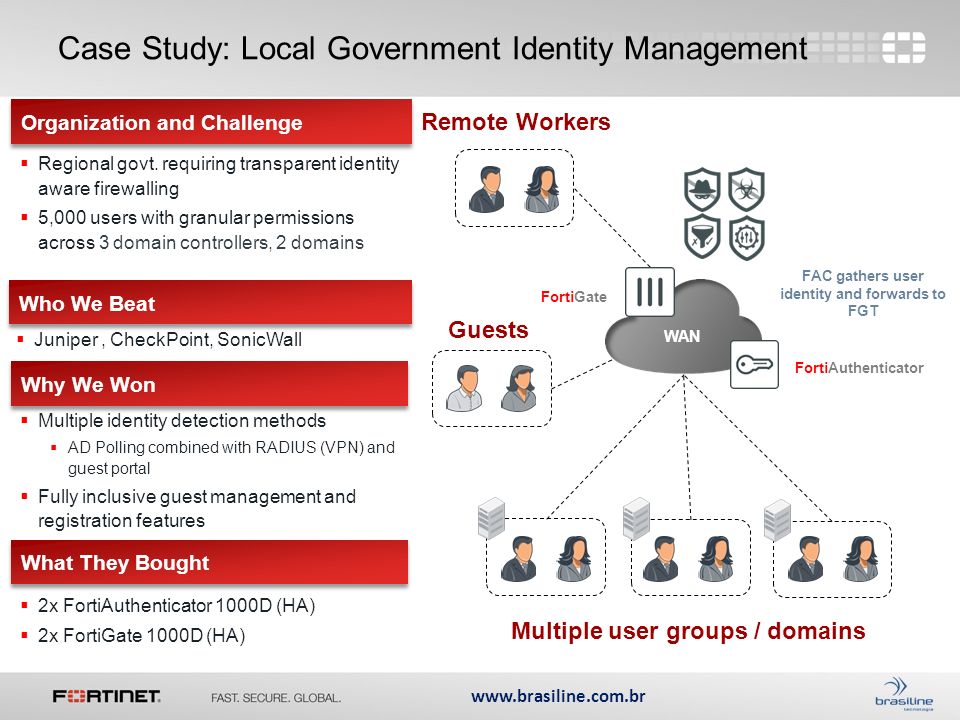
Task: Select female user in leftmost domain group
Action: coord(574,558)
